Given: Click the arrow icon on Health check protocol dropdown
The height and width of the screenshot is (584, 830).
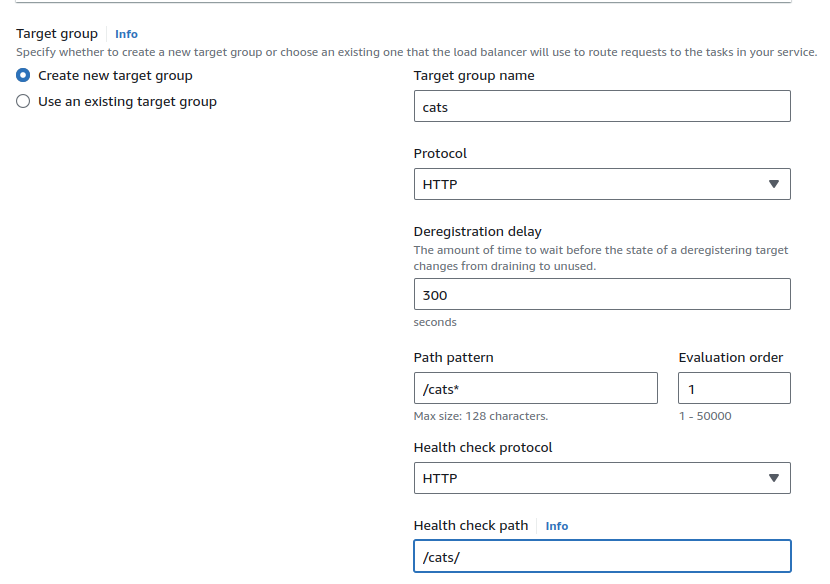Looking at the screenshot, I should 773,478.
